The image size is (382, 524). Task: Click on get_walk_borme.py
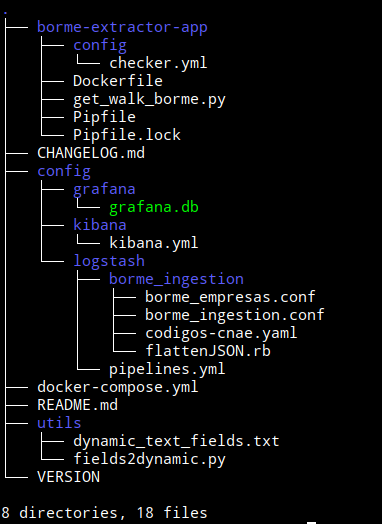149,99
